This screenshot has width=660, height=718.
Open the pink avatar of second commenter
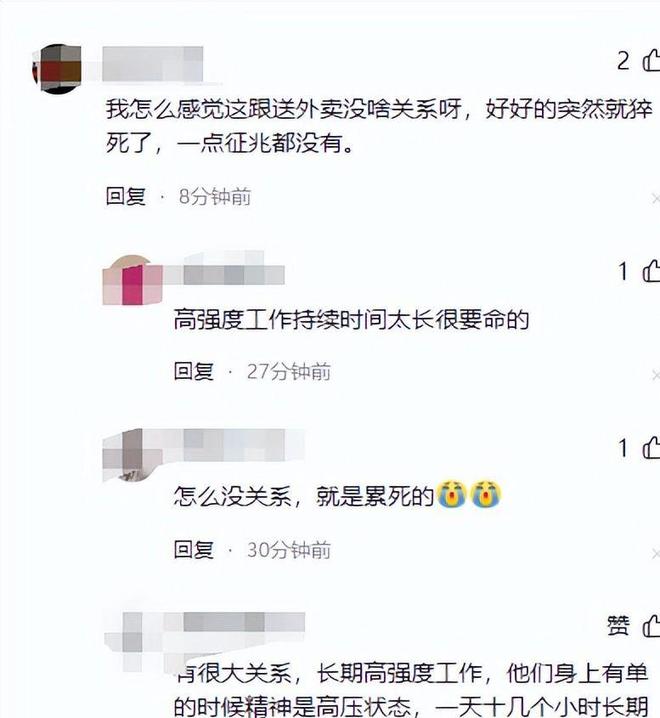pyautogui.click(x=132, y=280)
